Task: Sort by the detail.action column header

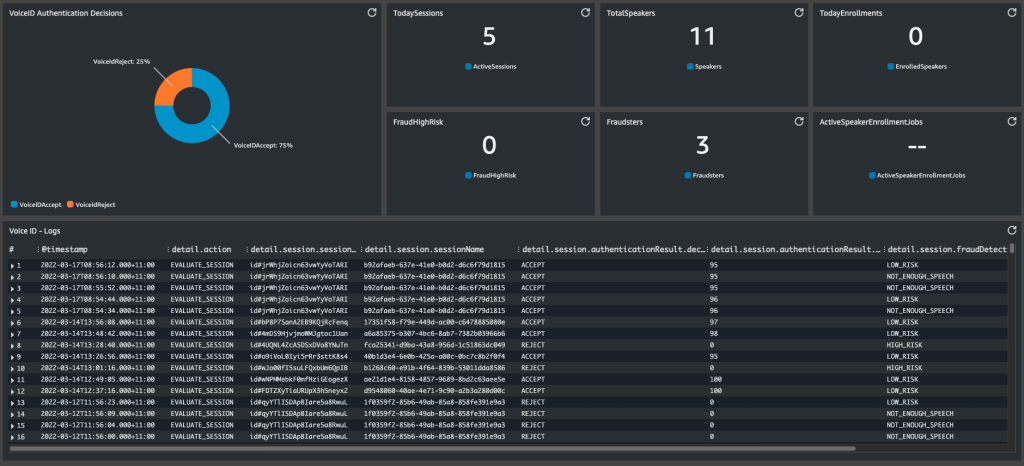Action: [x=201, y=249]
